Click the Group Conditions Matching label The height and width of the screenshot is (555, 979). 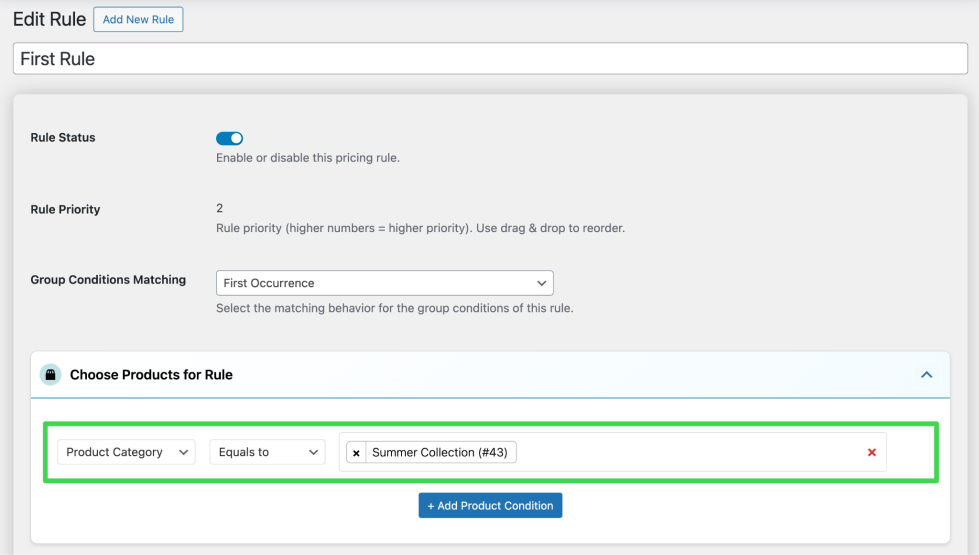tap(108, 280)
